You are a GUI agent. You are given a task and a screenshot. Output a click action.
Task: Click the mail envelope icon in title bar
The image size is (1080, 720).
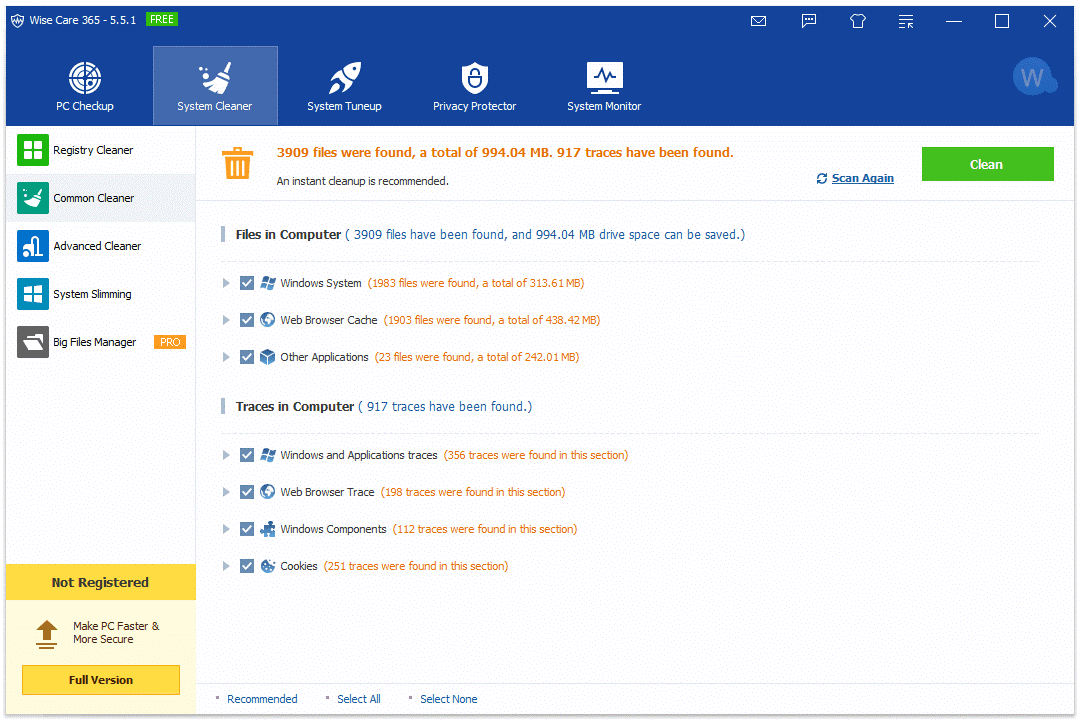758,21
